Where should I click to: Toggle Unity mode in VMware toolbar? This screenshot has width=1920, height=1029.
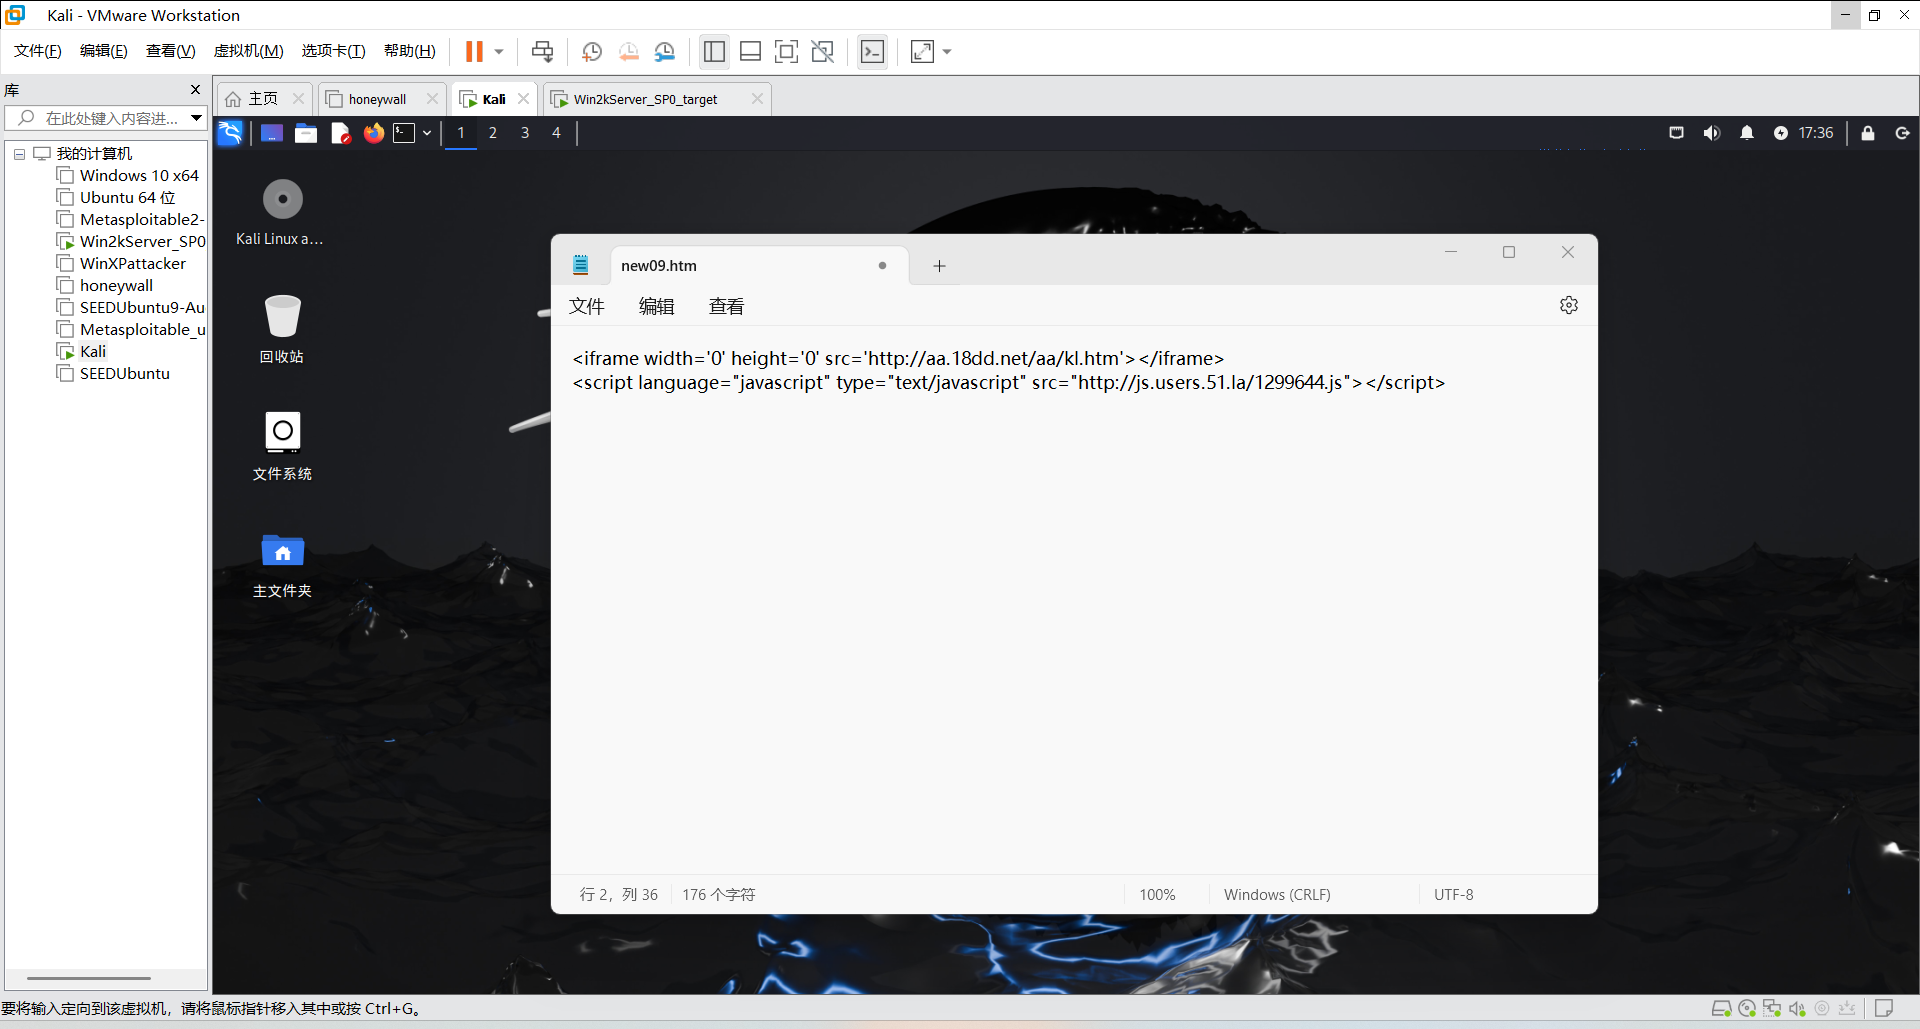823,51
